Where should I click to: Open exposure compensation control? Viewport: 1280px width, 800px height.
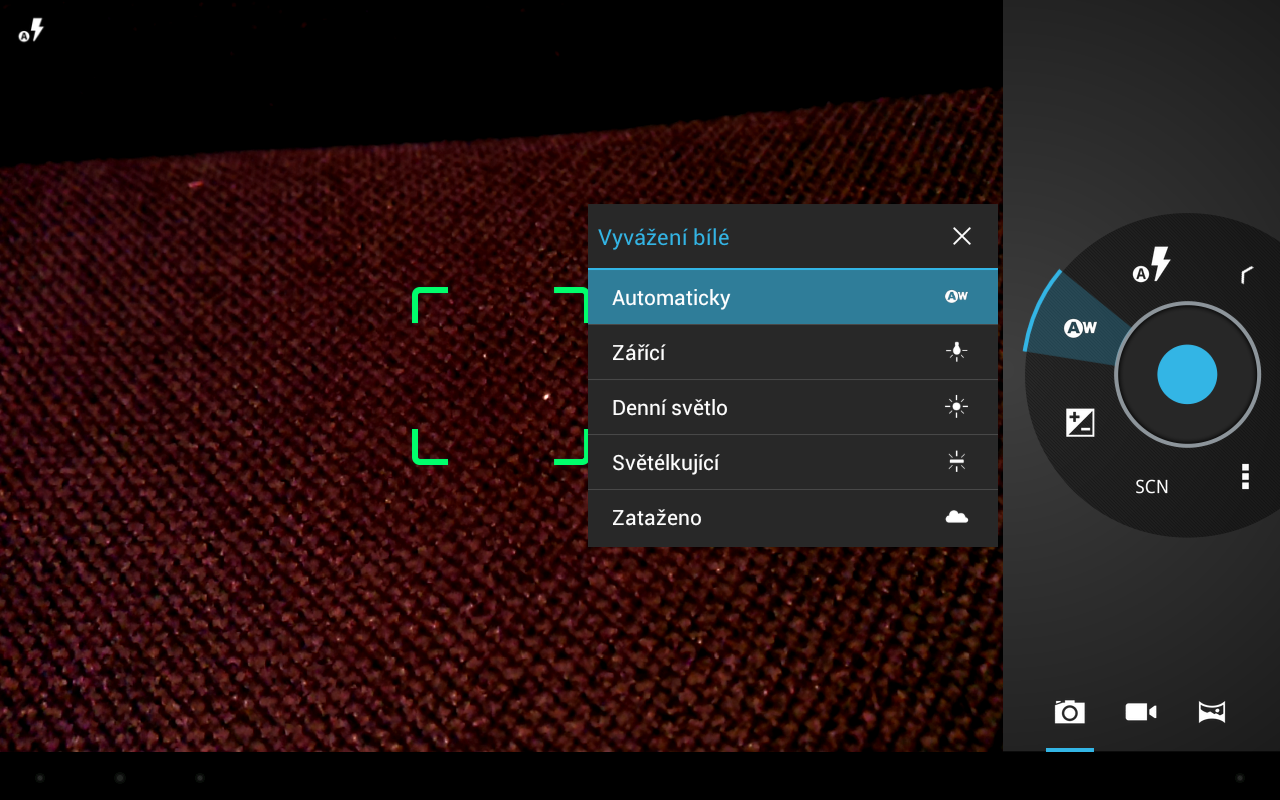1080,423
